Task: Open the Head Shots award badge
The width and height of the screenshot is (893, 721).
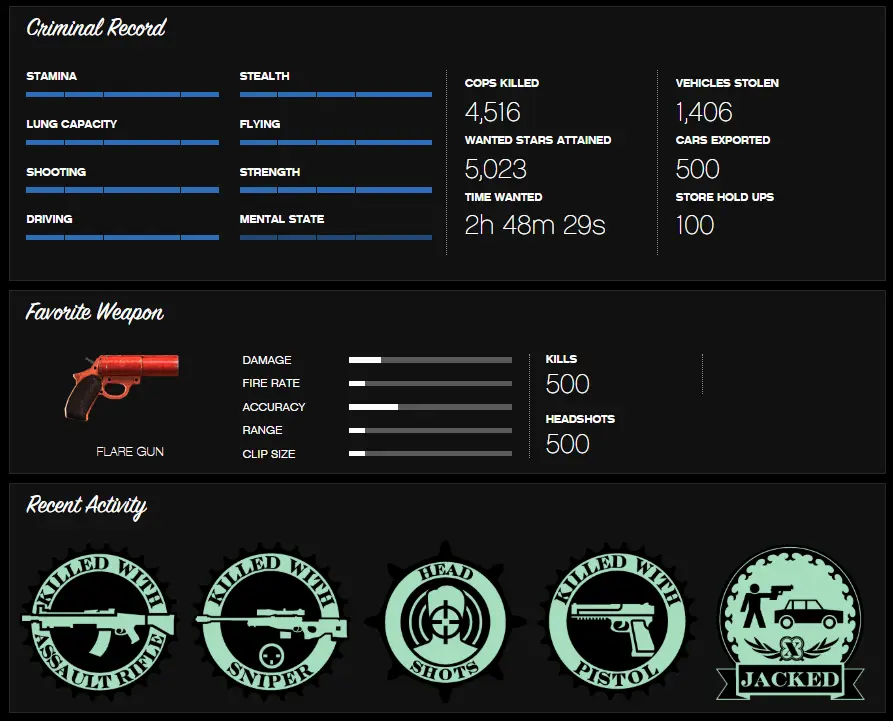Action: click(445, 621)
